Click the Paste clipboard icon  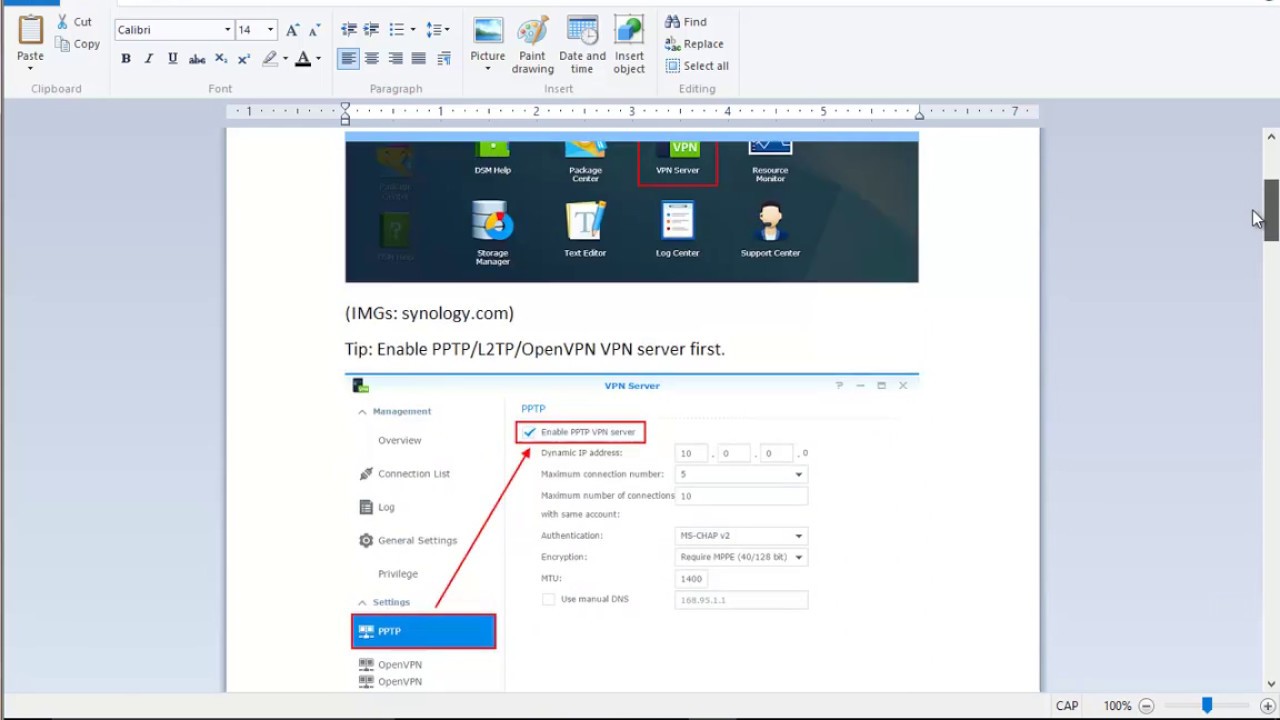tap(30, 30)
